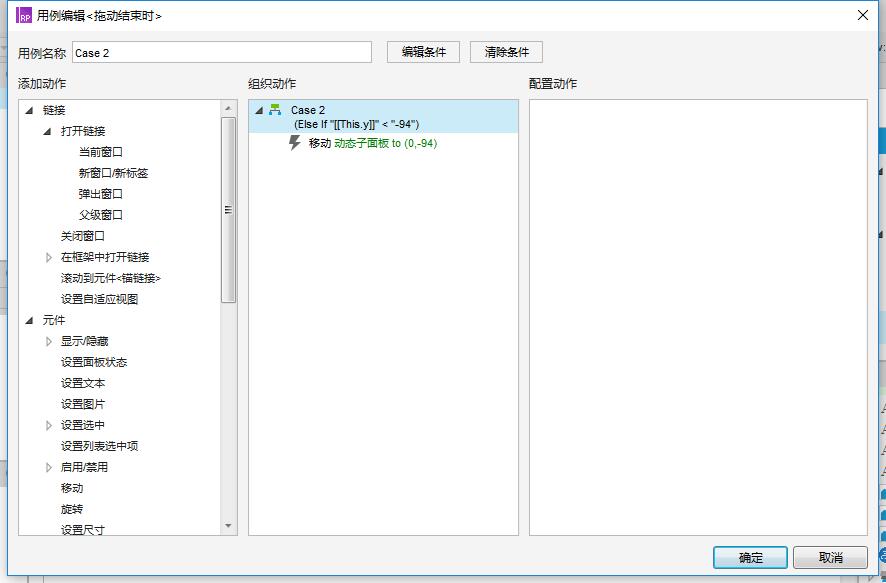Click the 打开链接 group label
886x583 pixels.
click(x=83, y=131)
